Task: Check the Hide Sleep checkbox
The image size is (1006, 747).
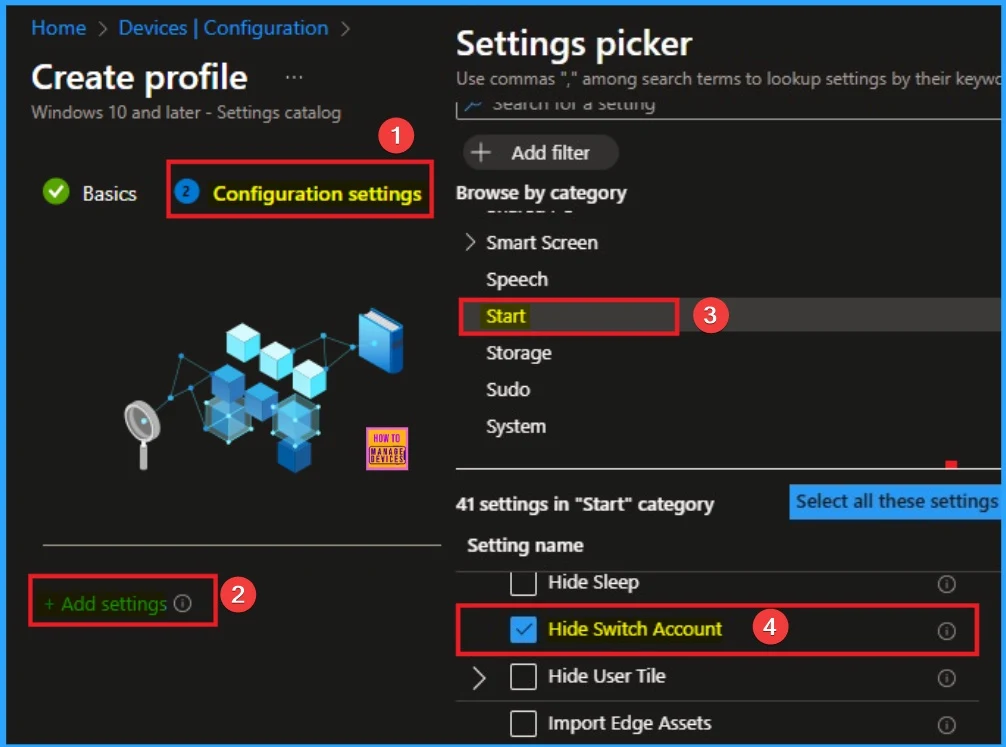Action: tap(523, 583)
